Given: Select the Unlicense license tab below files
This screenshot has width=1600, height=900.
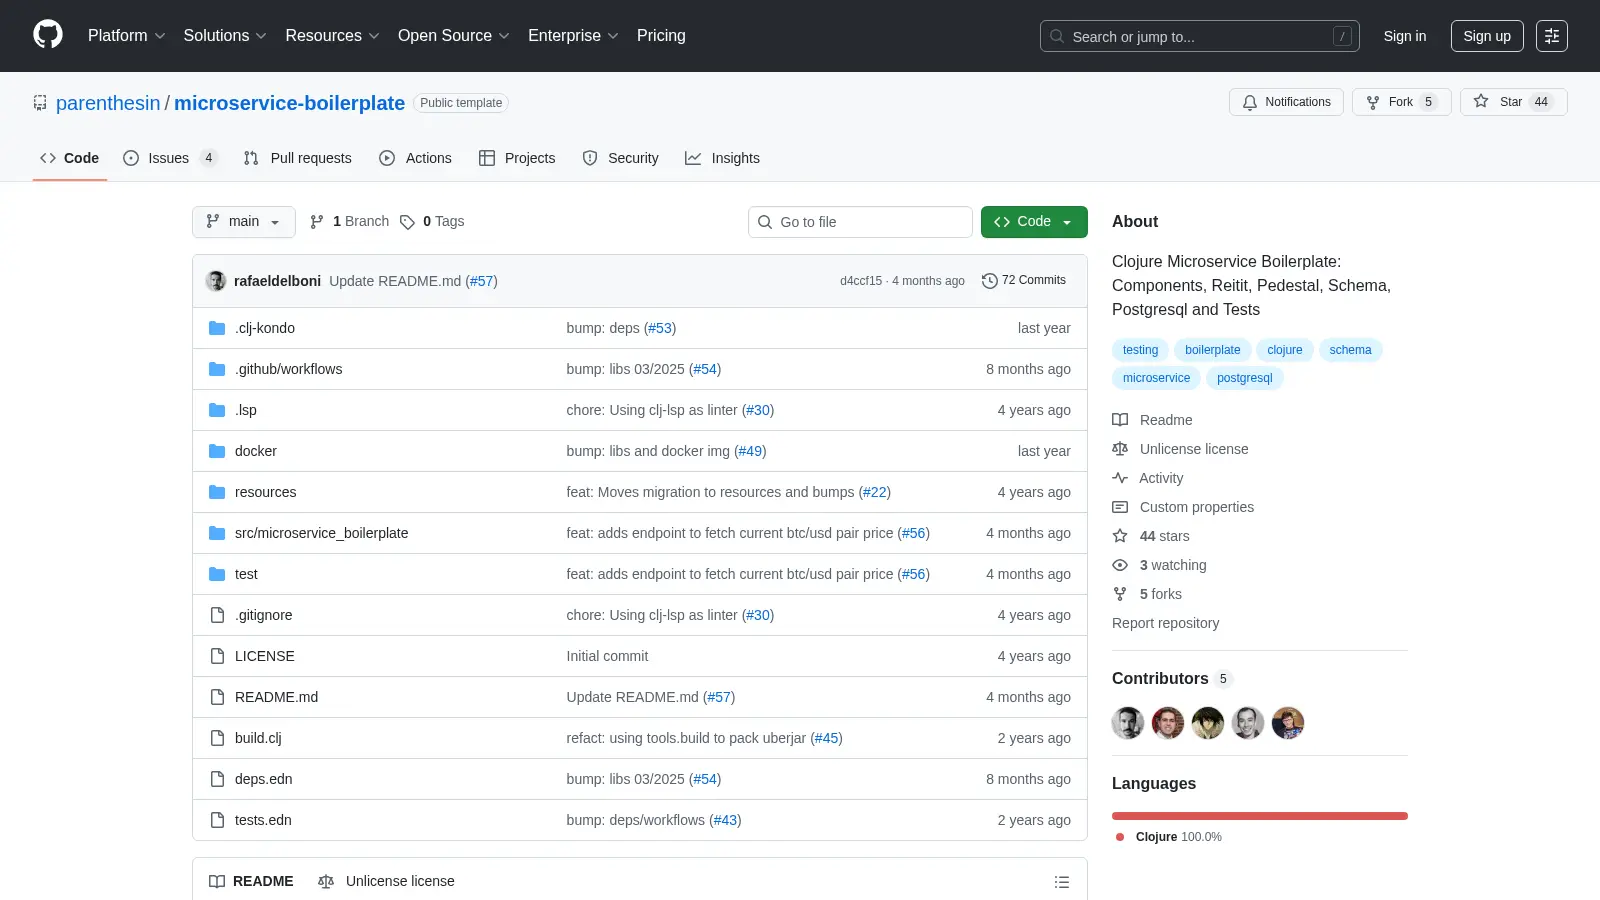Looking at the screenshot, I should pos(386,881).
